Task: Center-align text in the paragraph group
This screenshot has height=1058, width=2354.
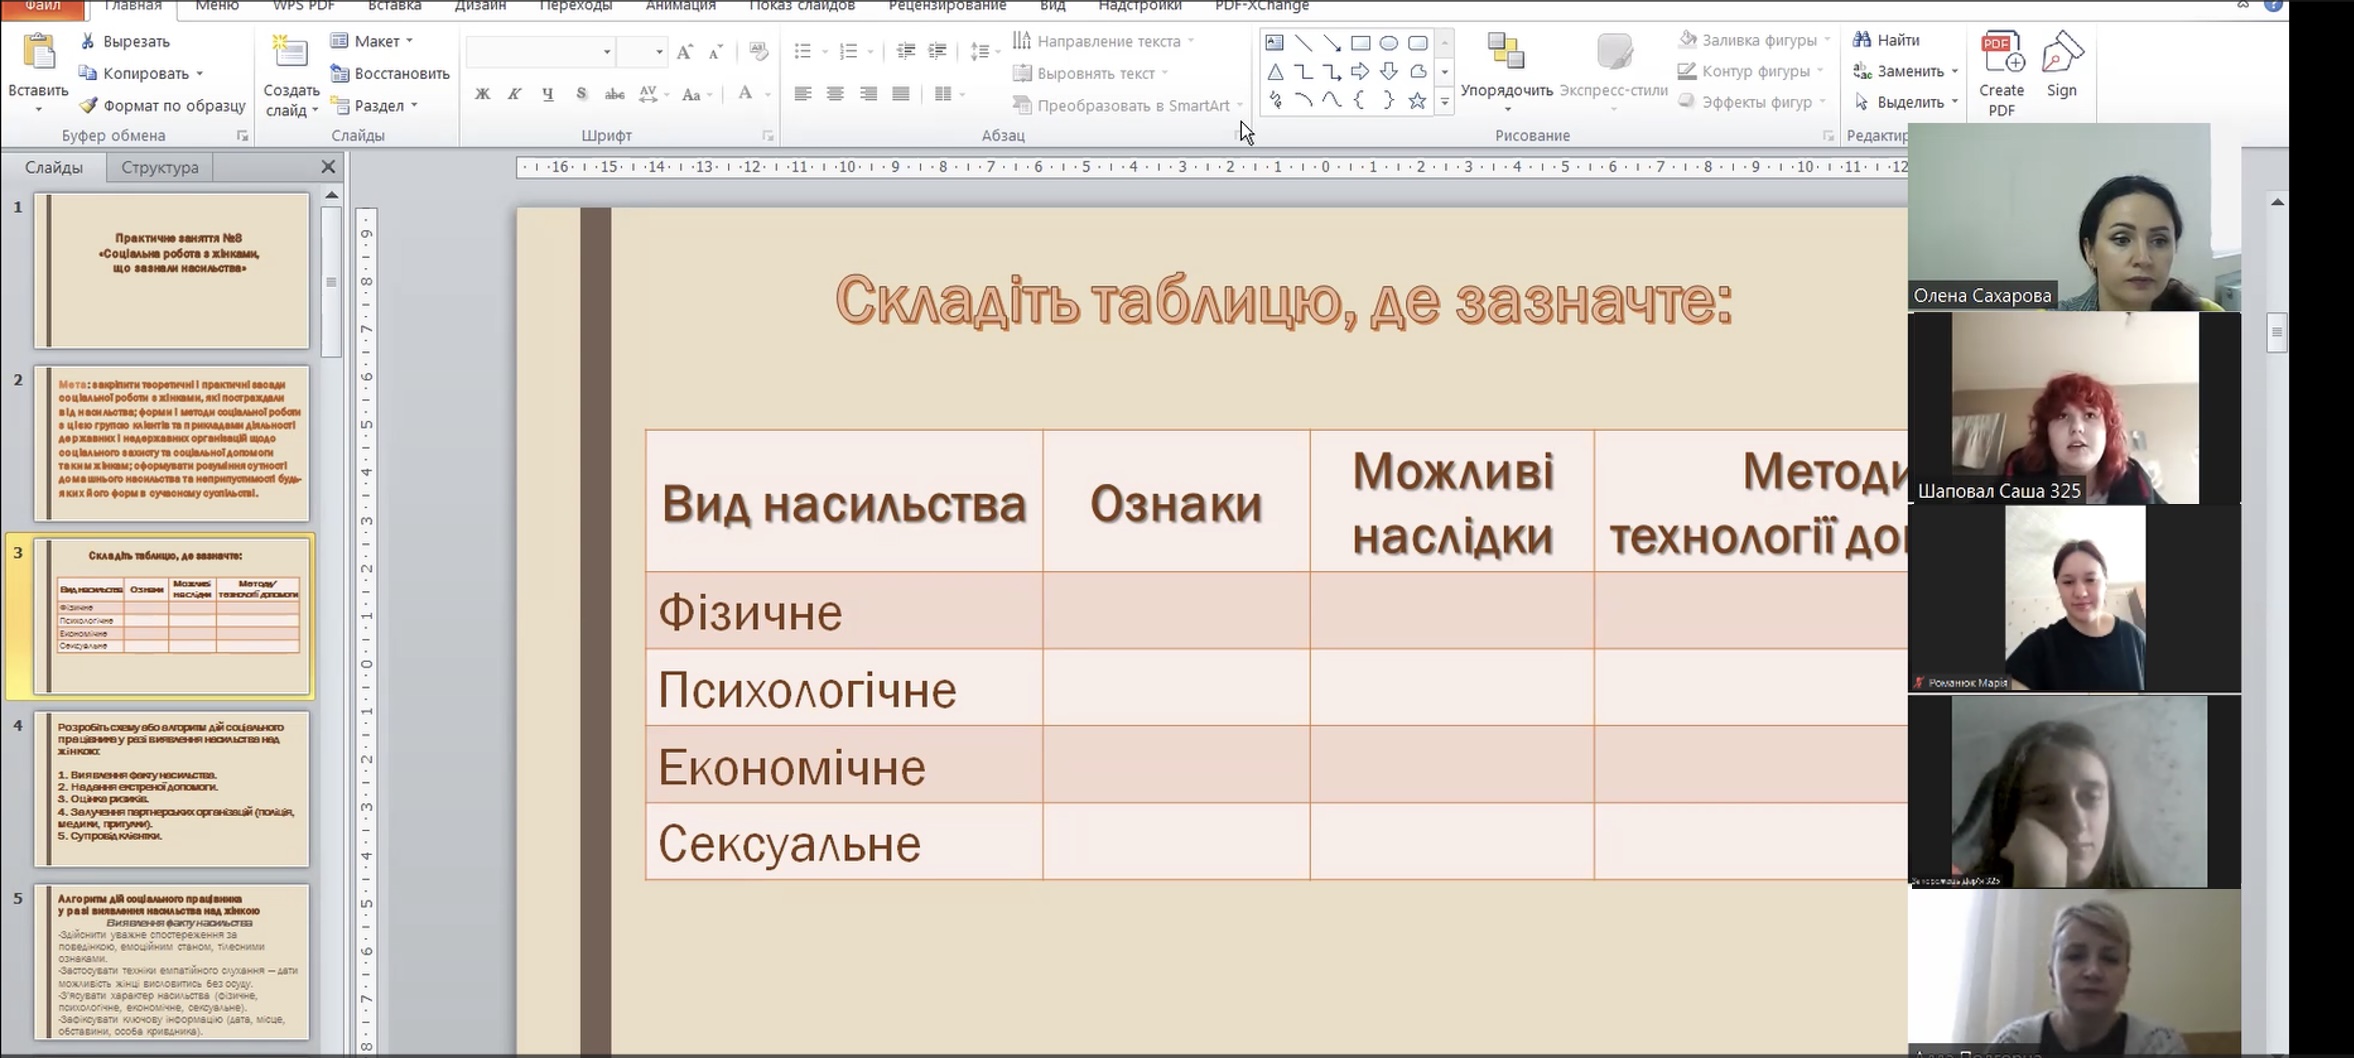Action: click(x=835, y=94)
